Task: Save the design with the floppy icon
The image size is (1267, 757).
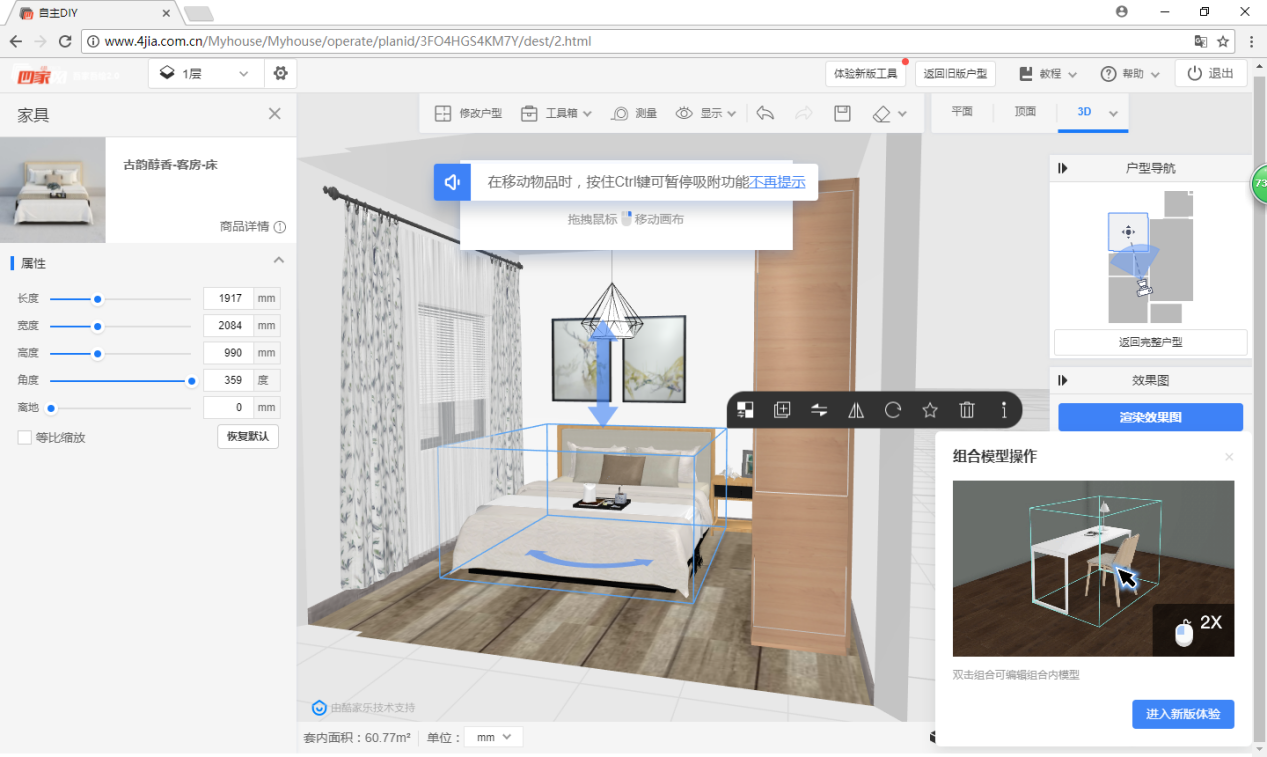Action: click(842, 113)
